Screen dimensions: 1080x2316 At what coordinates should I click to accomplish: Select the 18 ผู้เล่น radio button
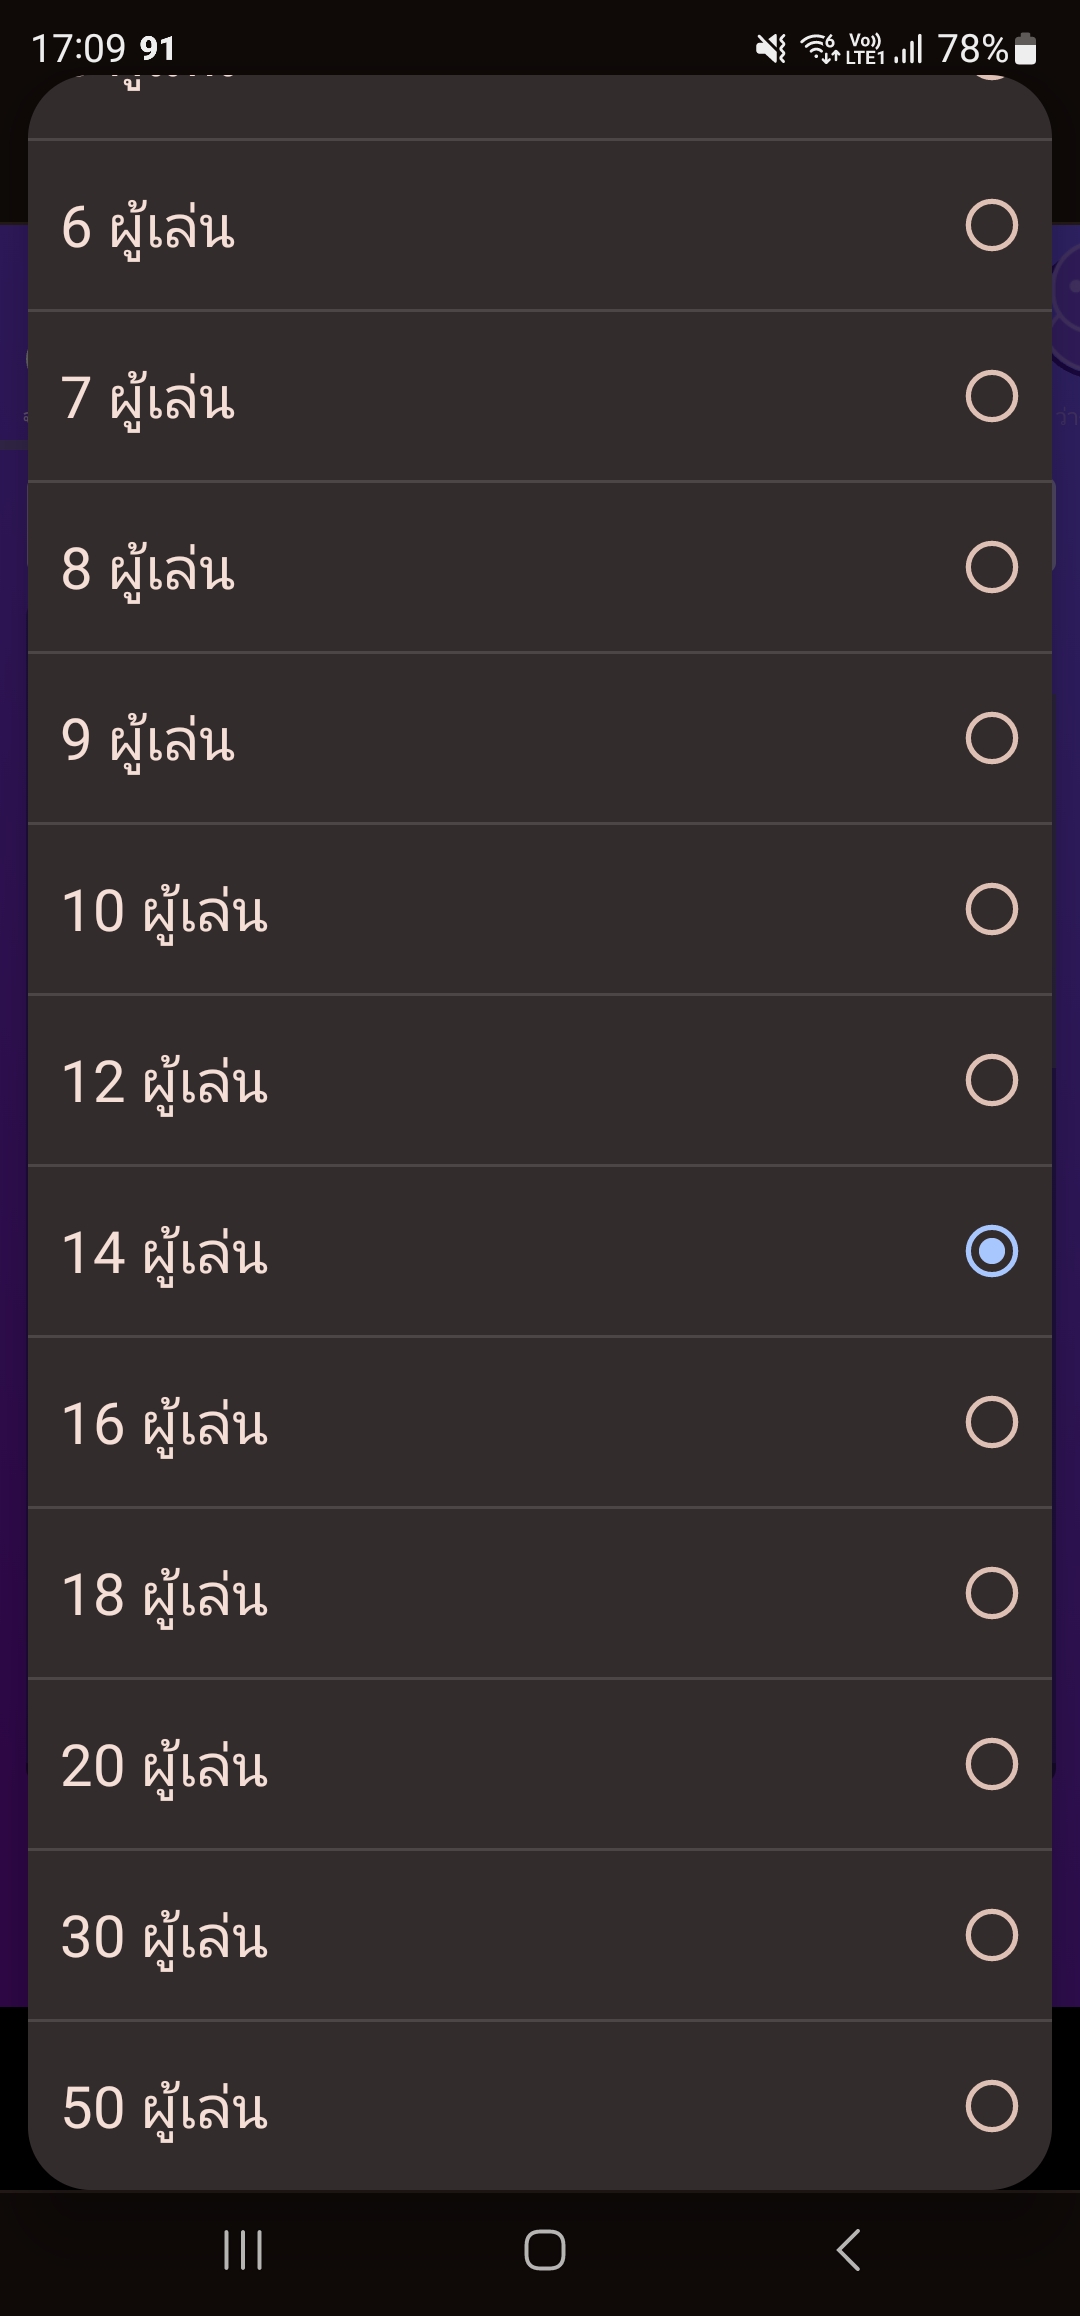pos(991,1593)
